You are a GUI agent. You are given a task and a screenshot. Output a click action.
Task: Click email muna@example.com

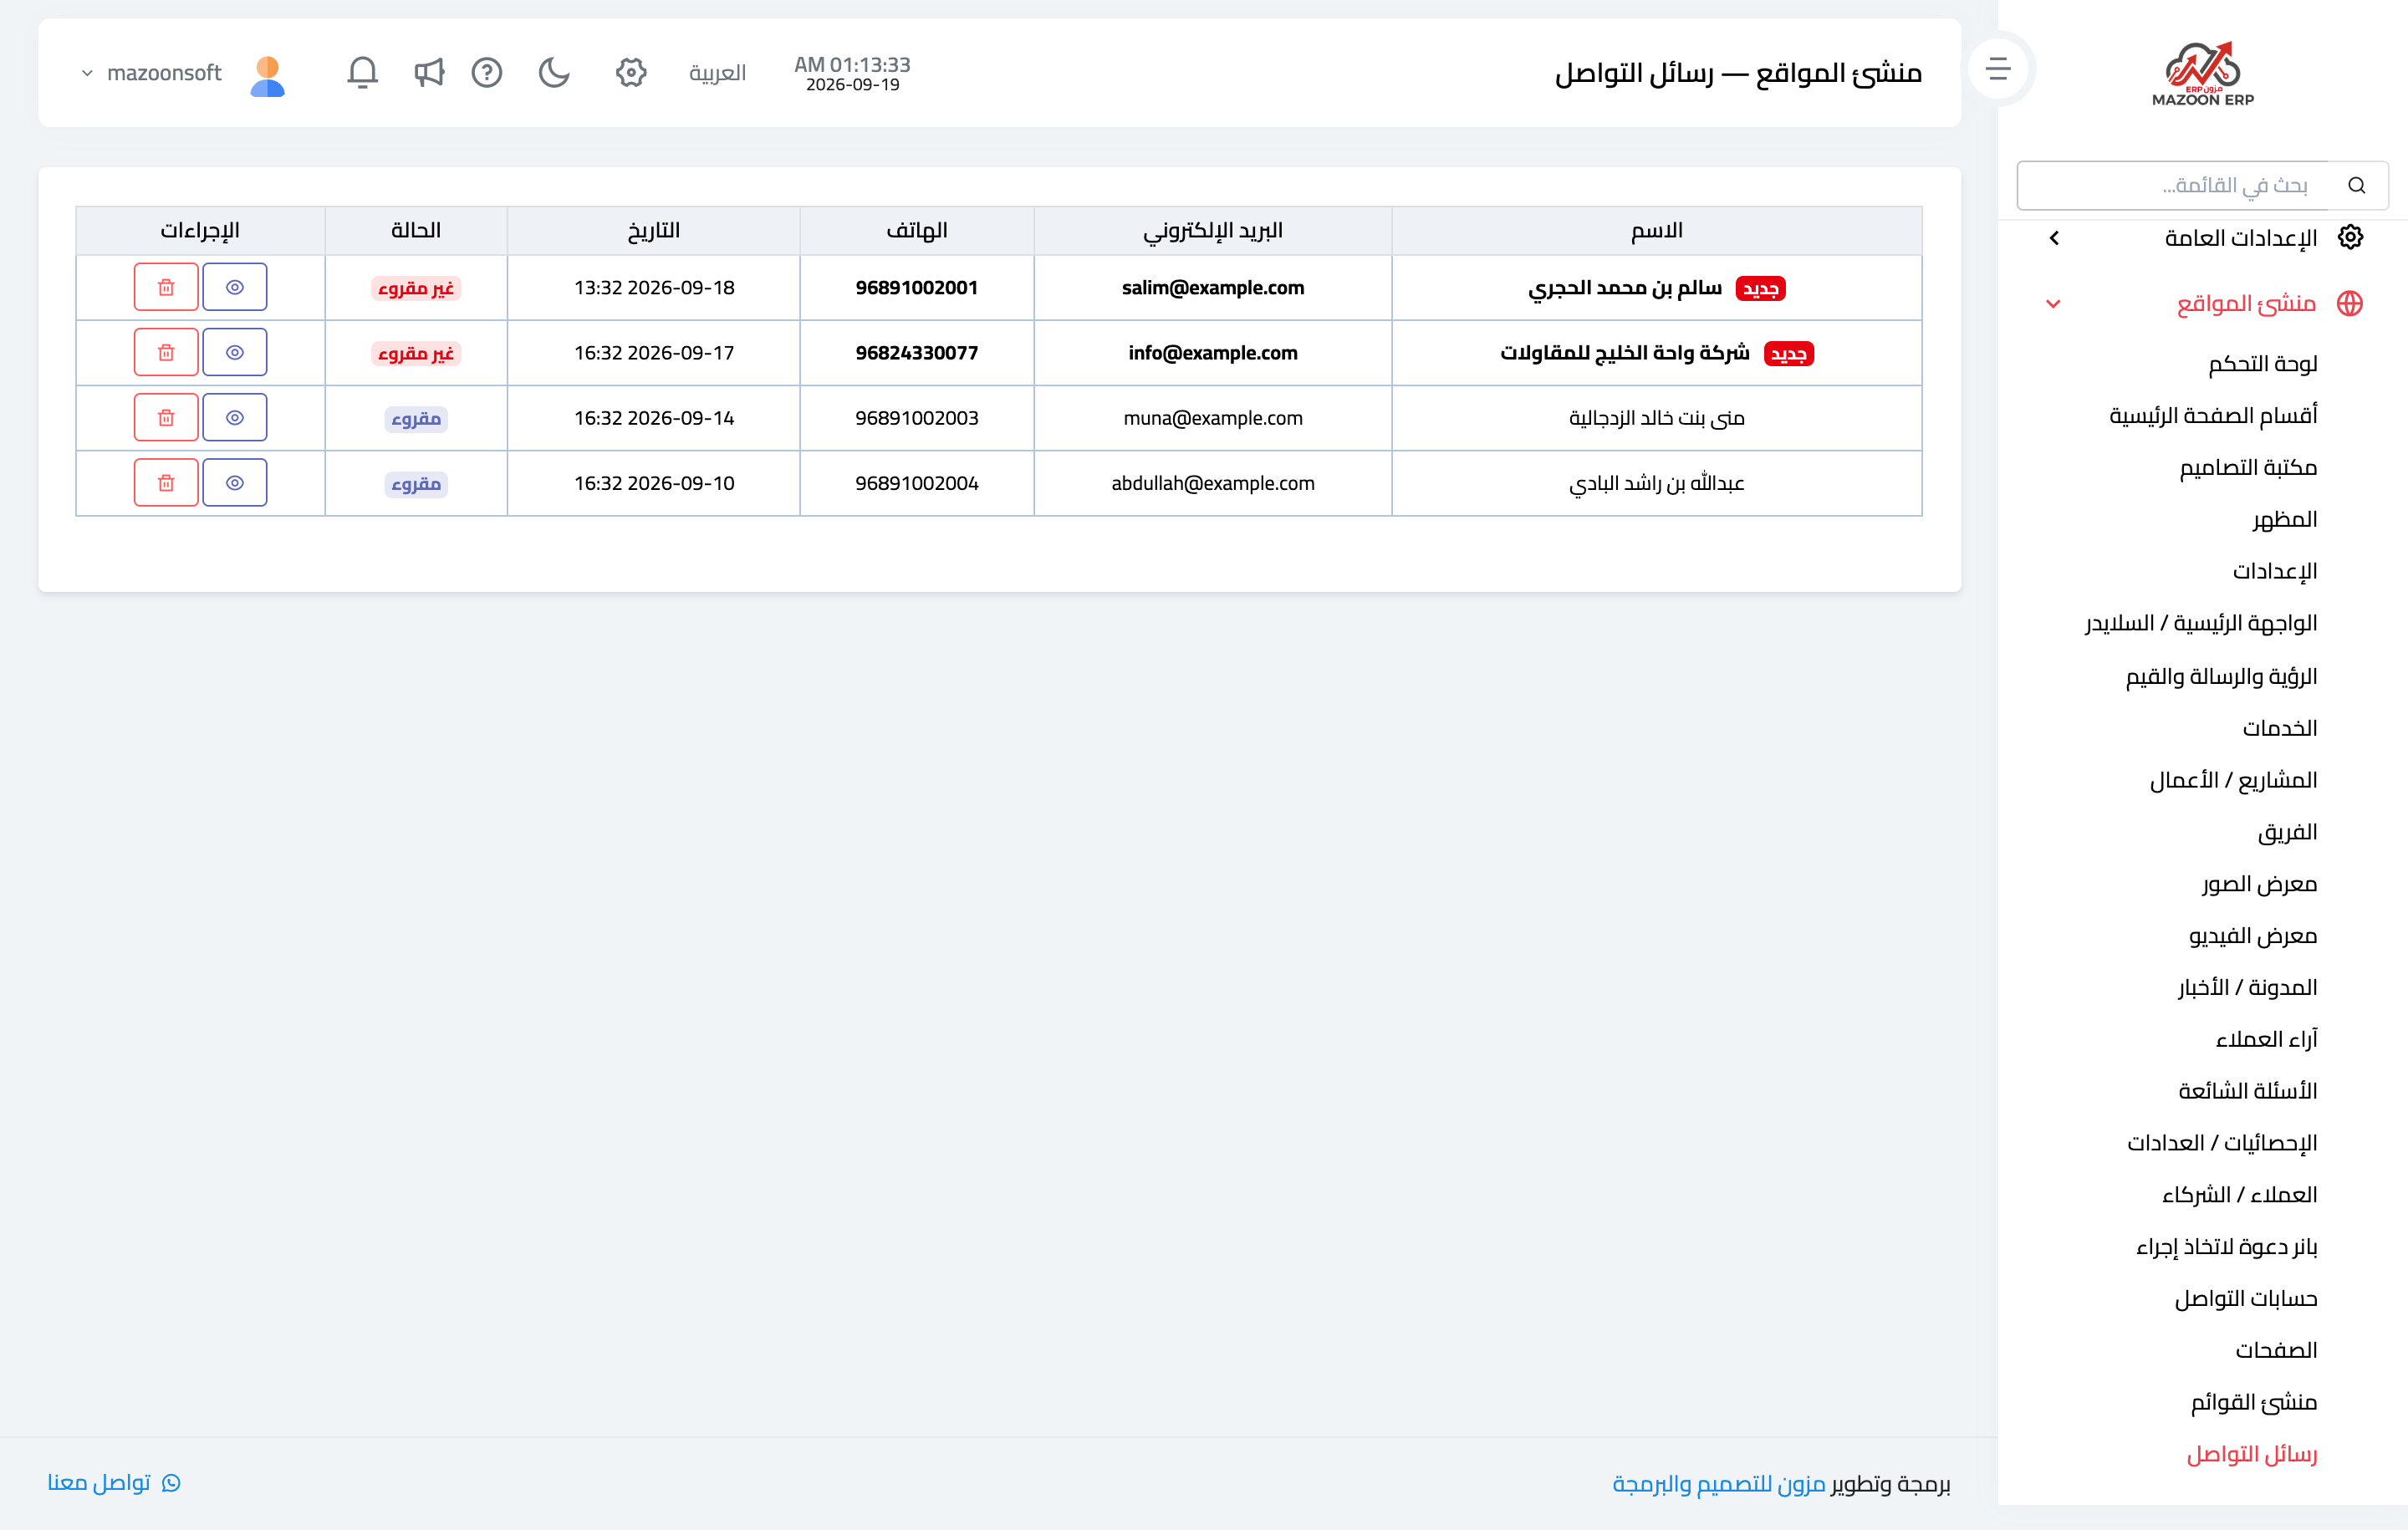(x=1213, y=418)
